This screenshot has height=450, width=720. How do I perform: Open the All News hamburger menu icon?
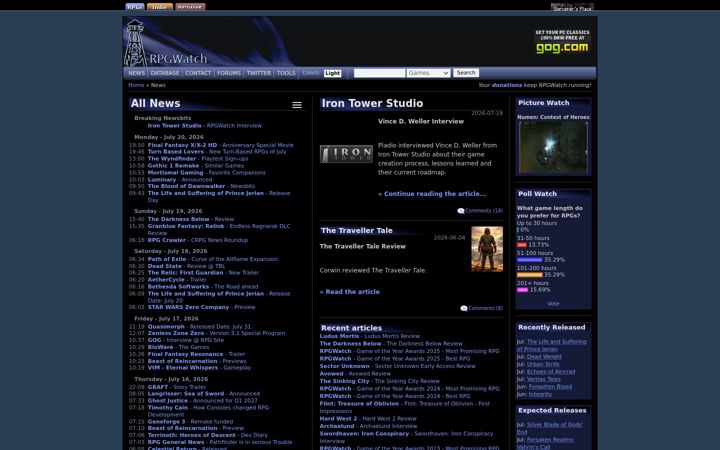tap(297, 105)
